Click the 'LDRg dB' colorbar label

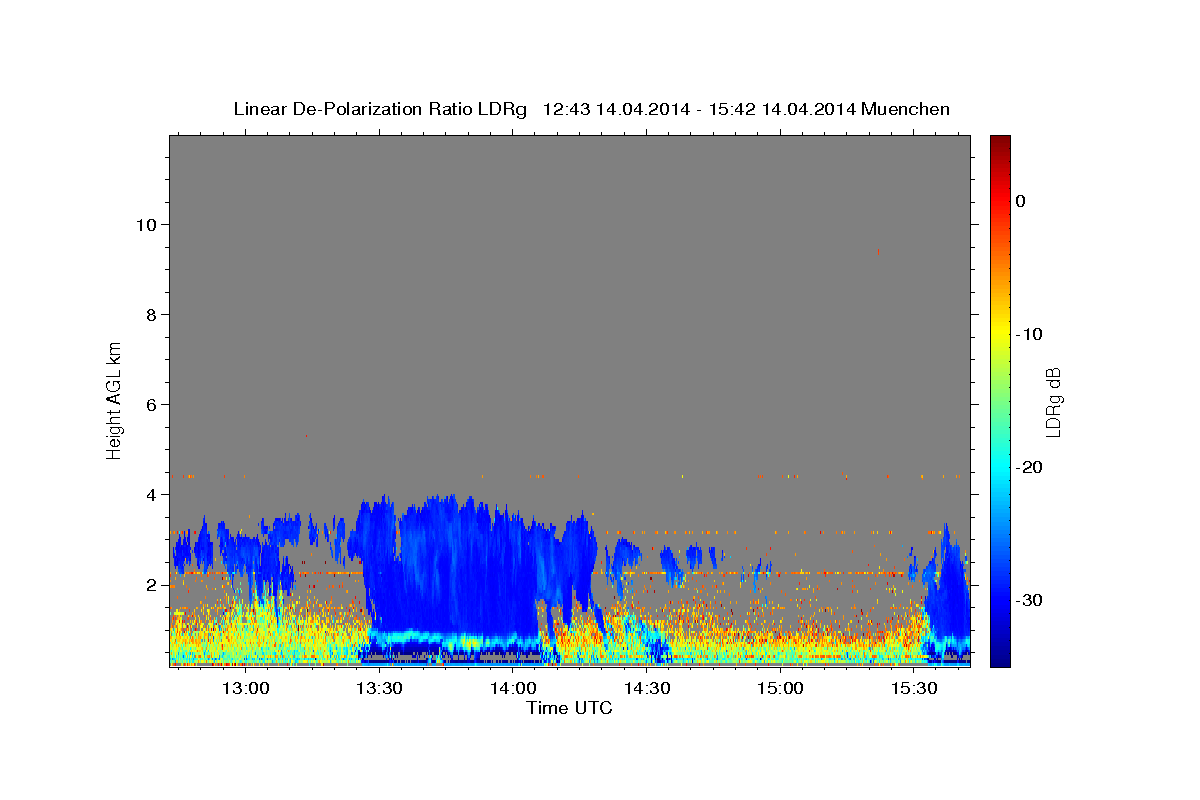1053,401
